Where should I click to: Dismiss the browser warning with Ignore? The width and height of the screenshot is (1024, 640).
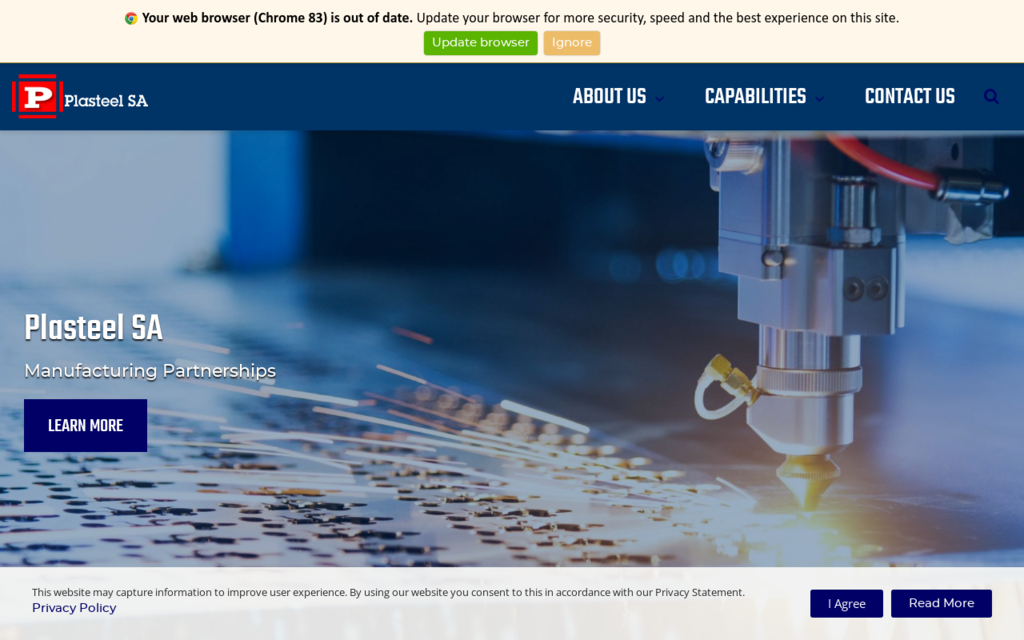(571, 43)
